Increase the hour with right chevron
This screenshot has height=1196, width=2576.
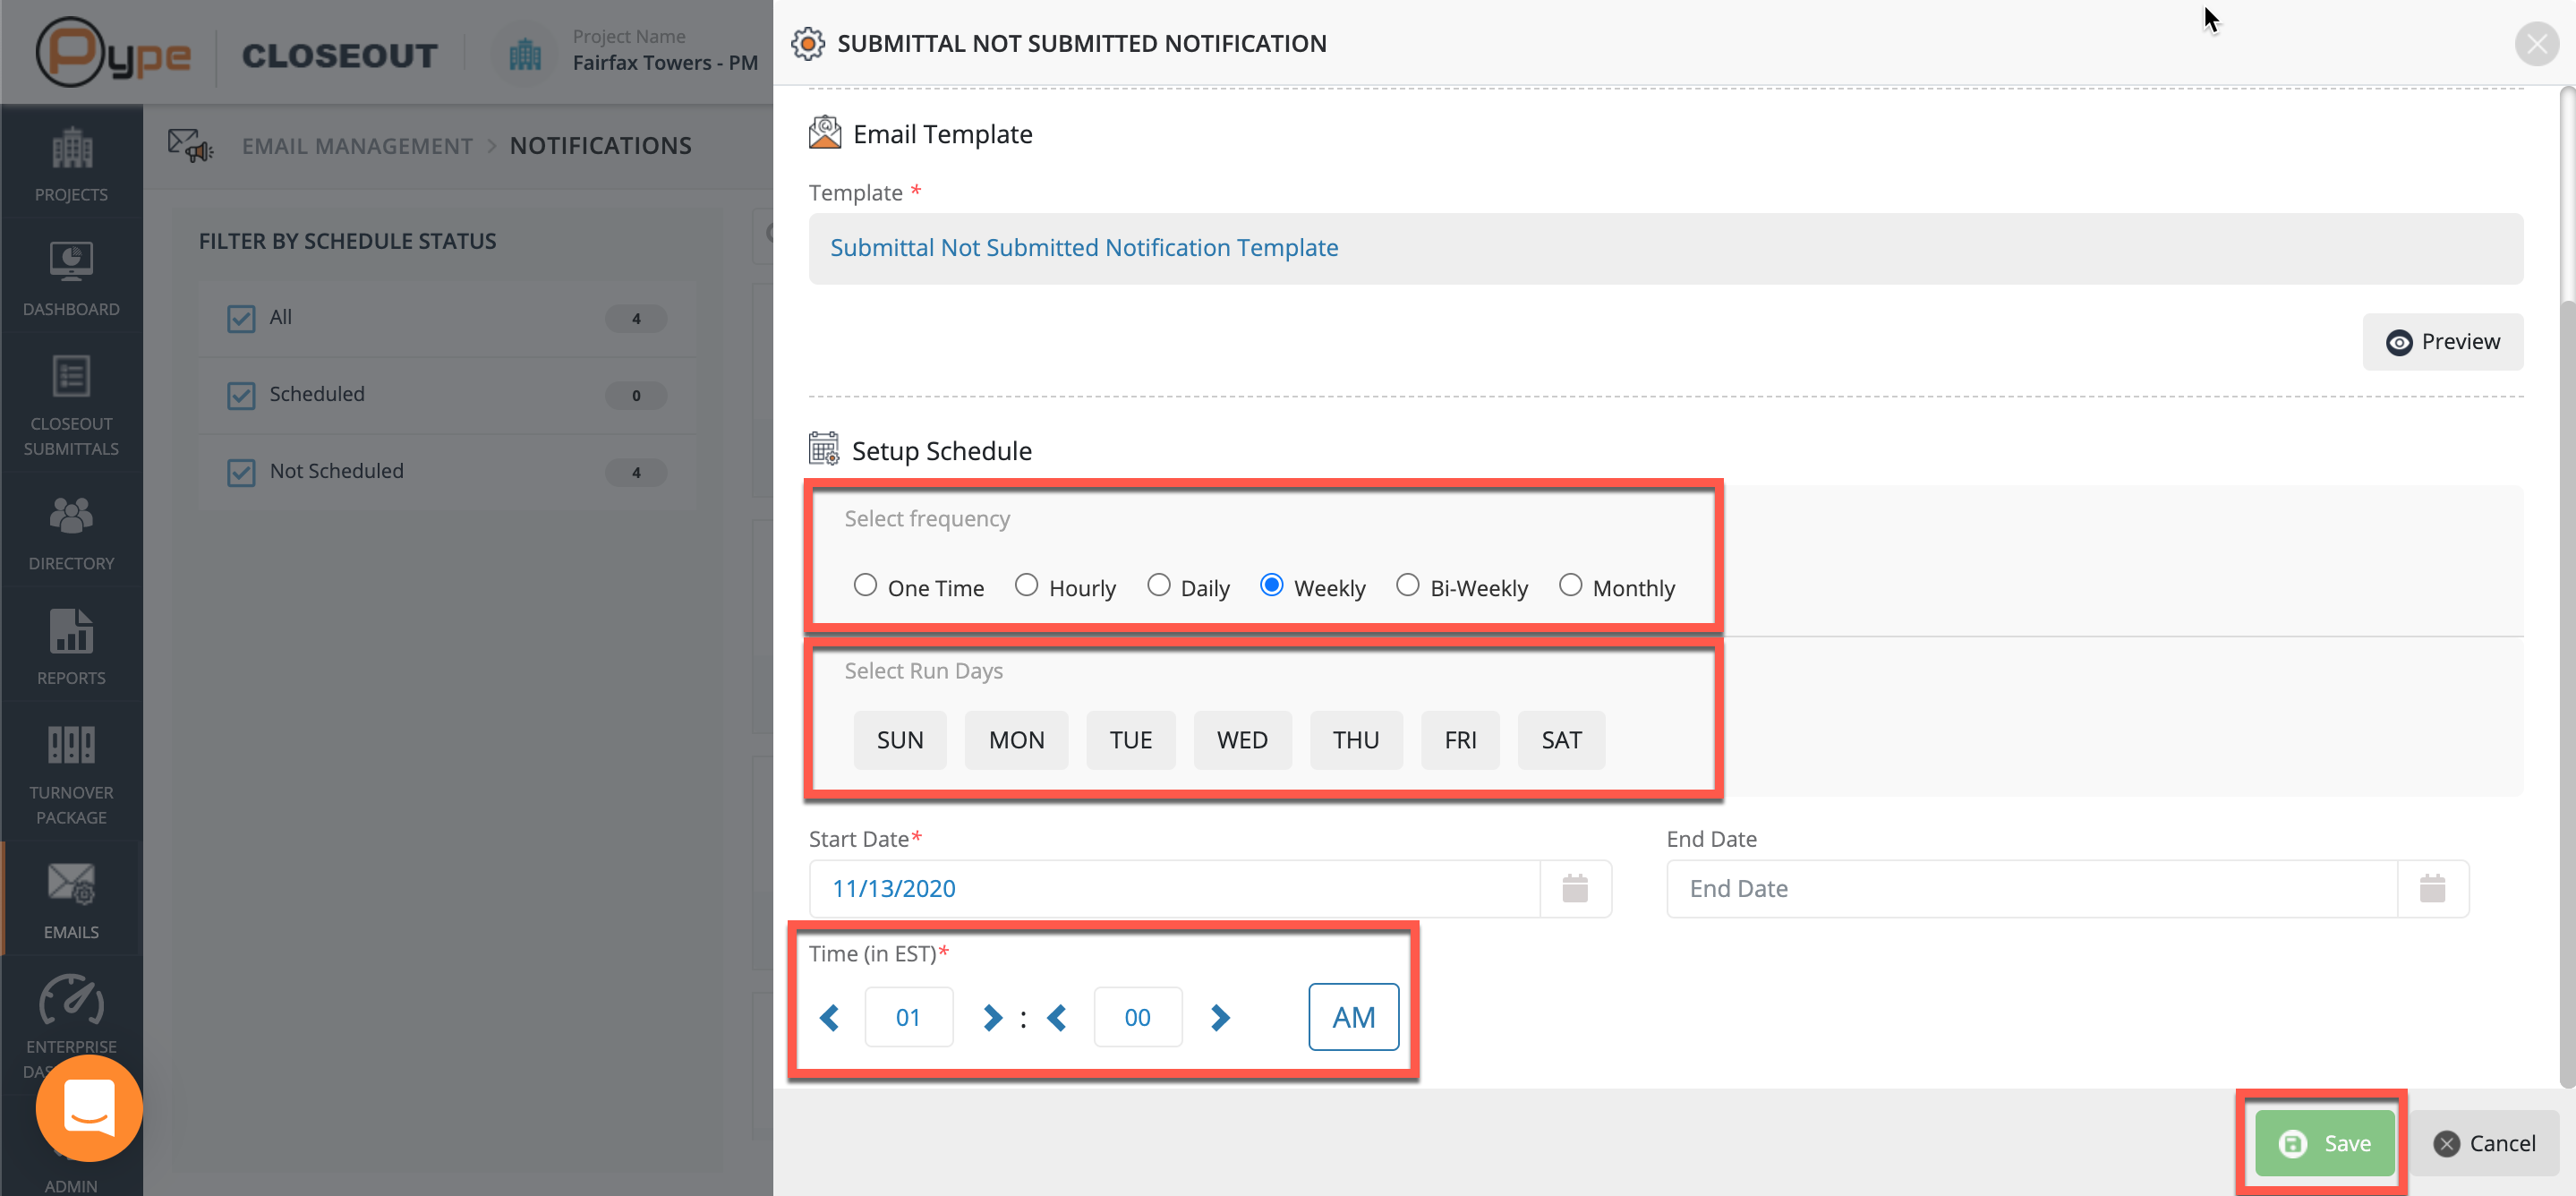pos(991,1017)
